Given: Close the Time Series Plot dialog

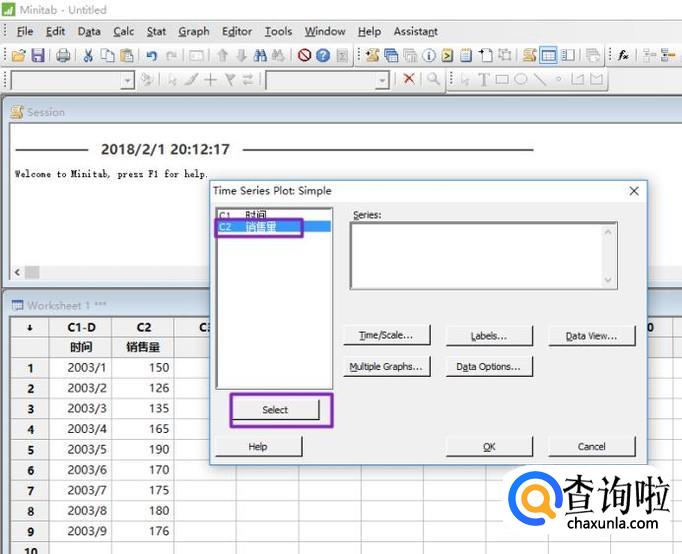Looking at the screenshot, I should click(x=634, y=191).
